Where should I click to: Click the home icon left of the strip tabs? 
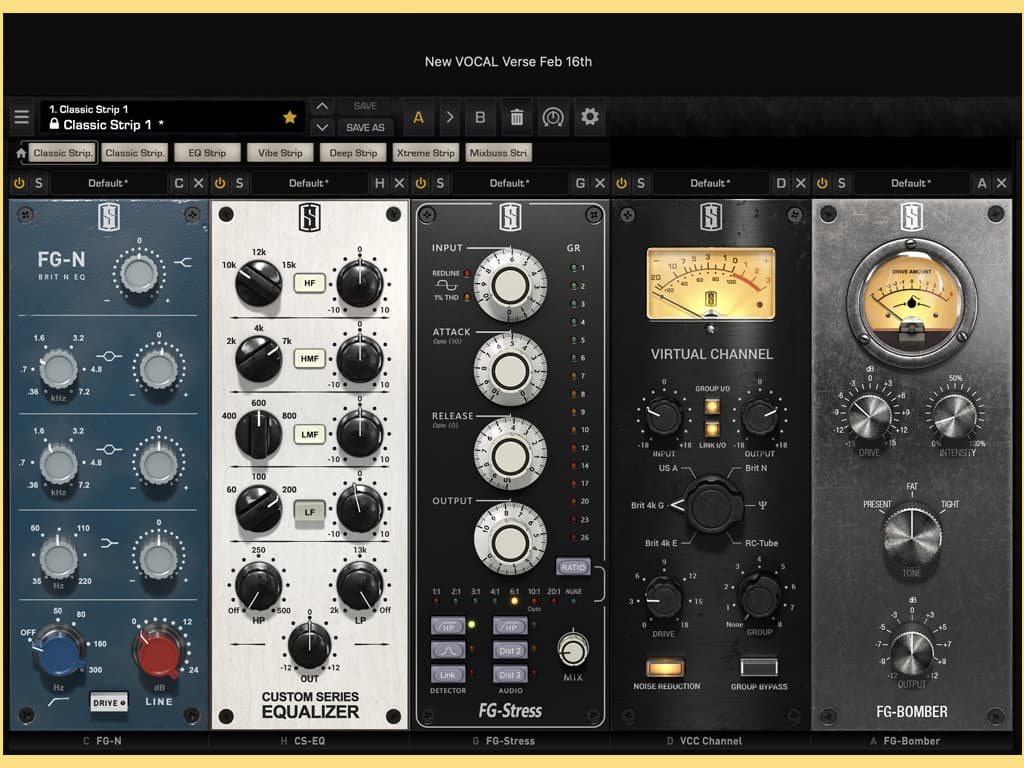click(21, 153)
